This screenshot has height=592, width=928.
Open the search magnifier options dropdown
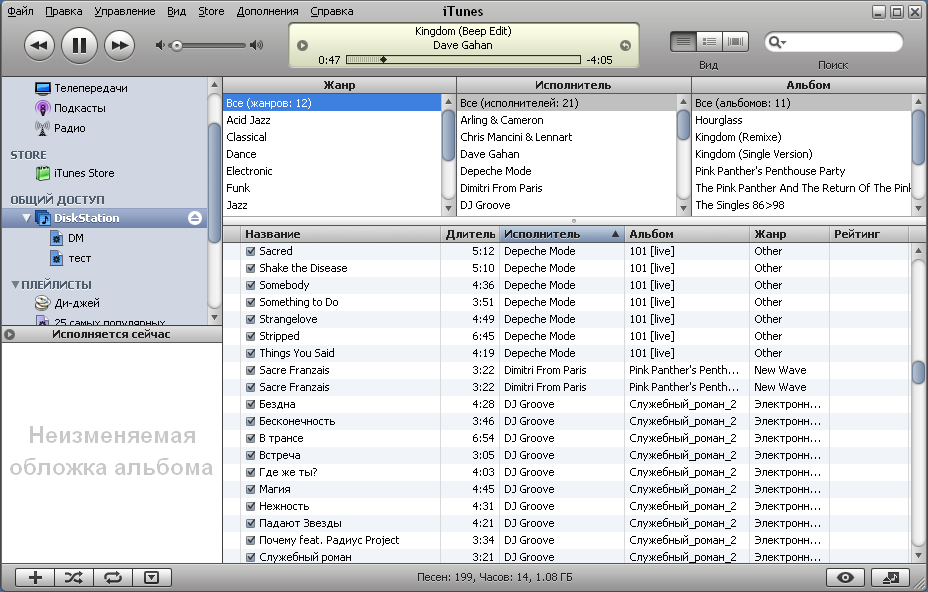pos(776,42)
